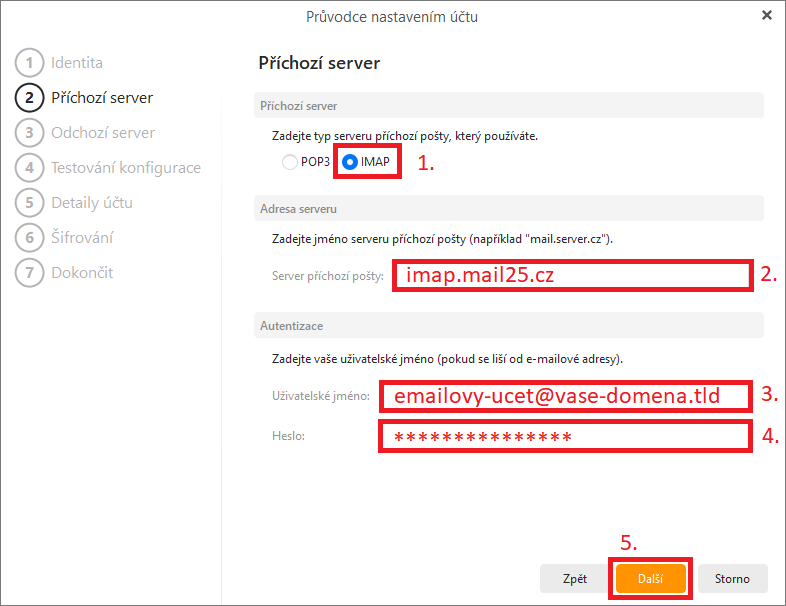Open the Šifrování step label

(x=82, y=238)
